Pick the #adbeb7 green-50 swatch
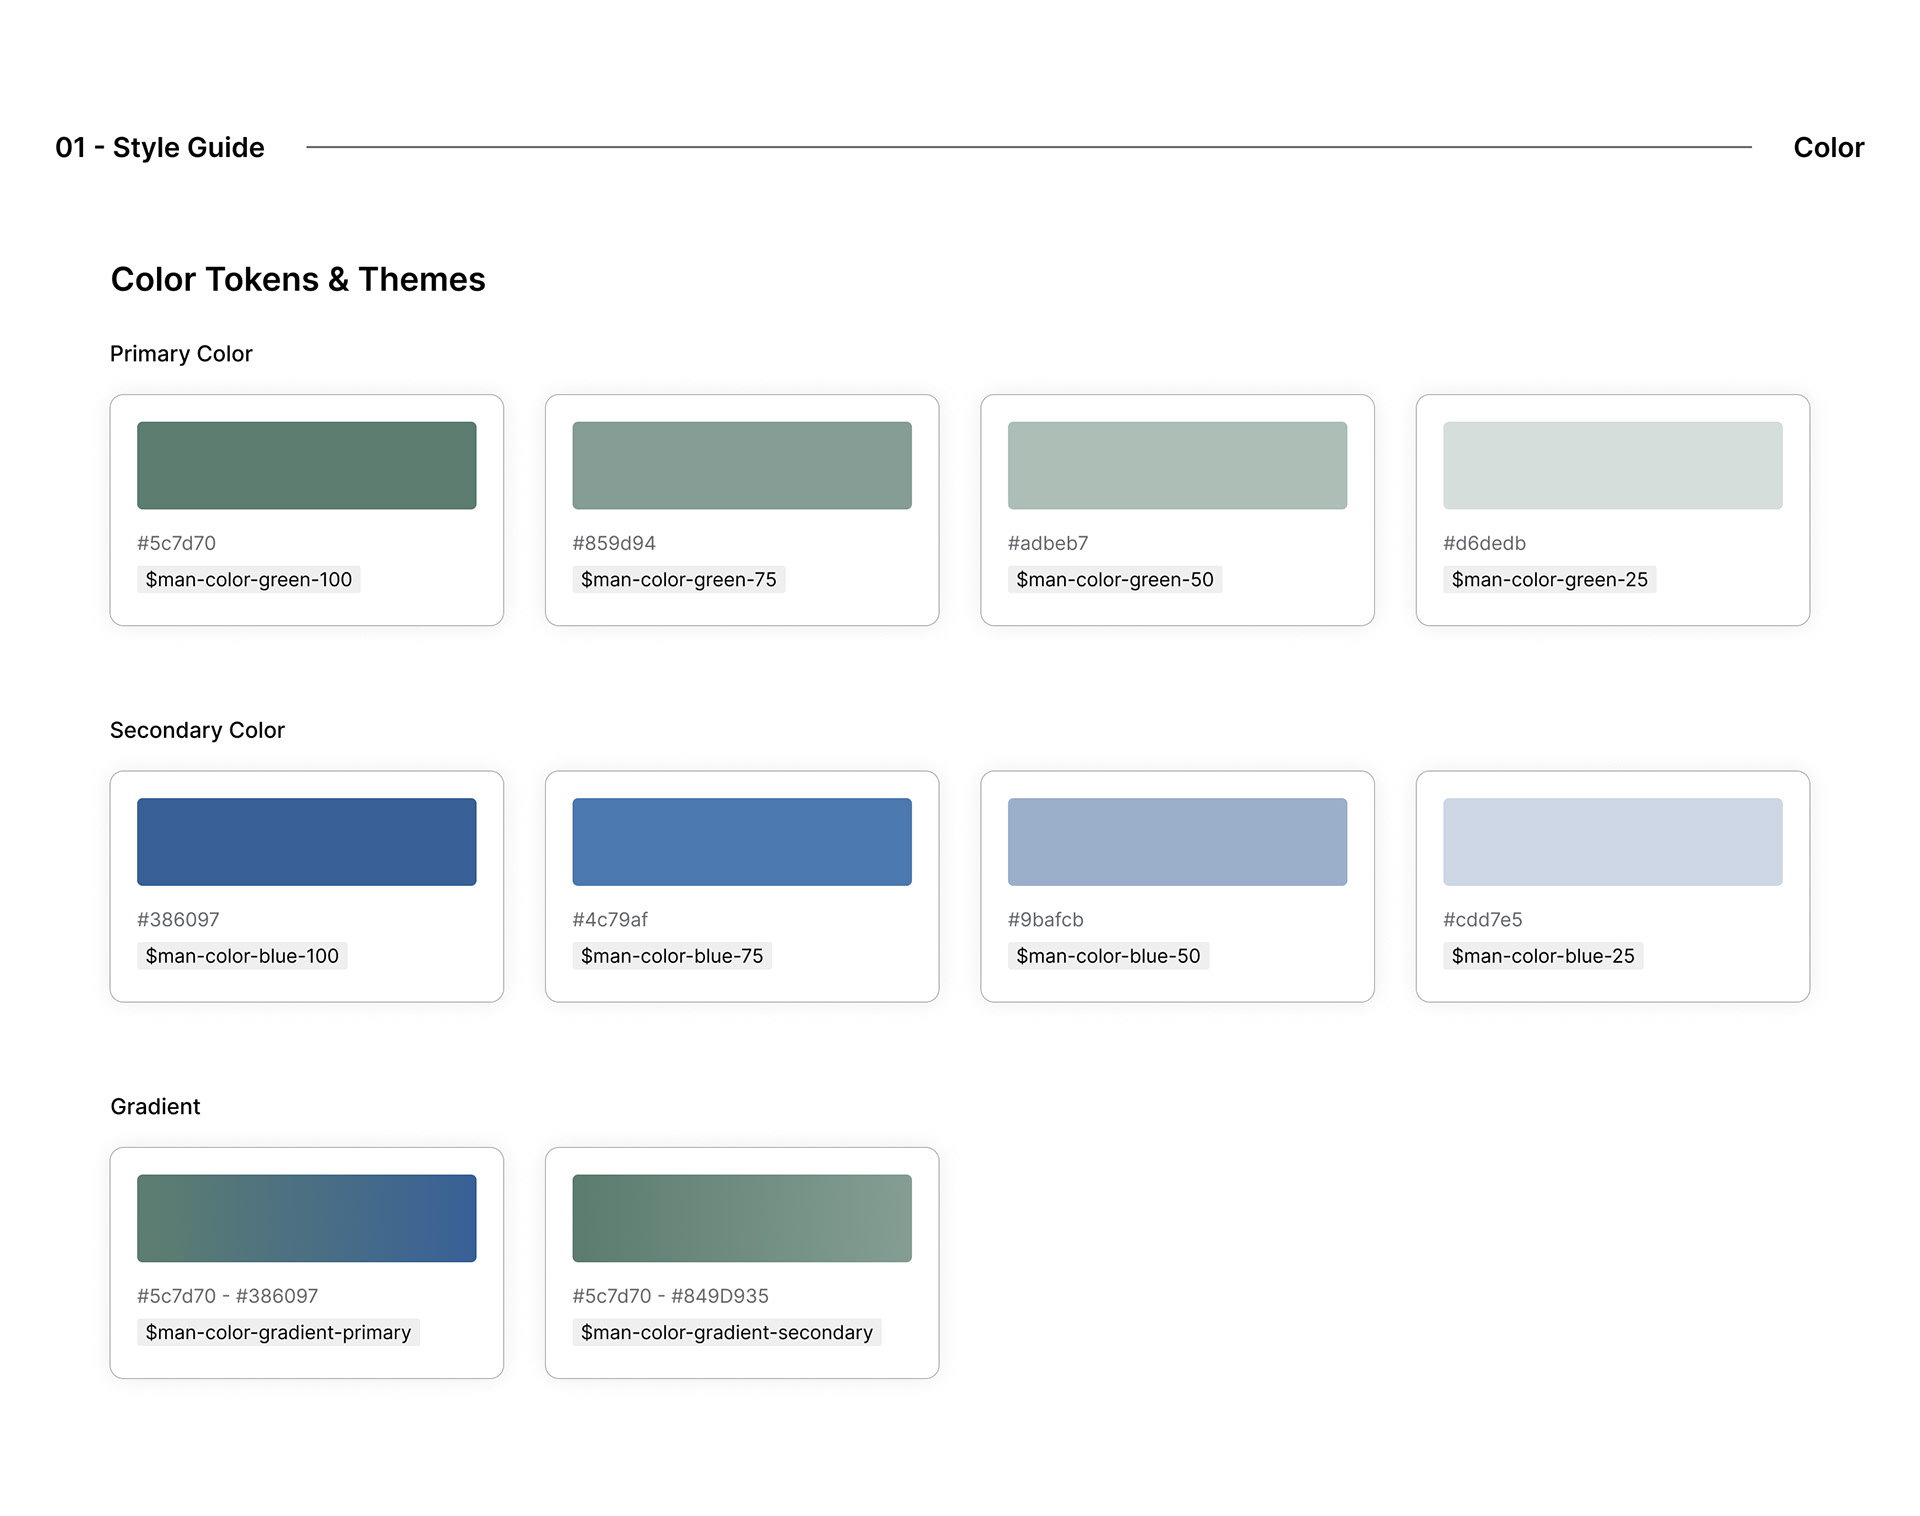The height and width of the screenshot is (1516, 1920). coord(1177,465)
